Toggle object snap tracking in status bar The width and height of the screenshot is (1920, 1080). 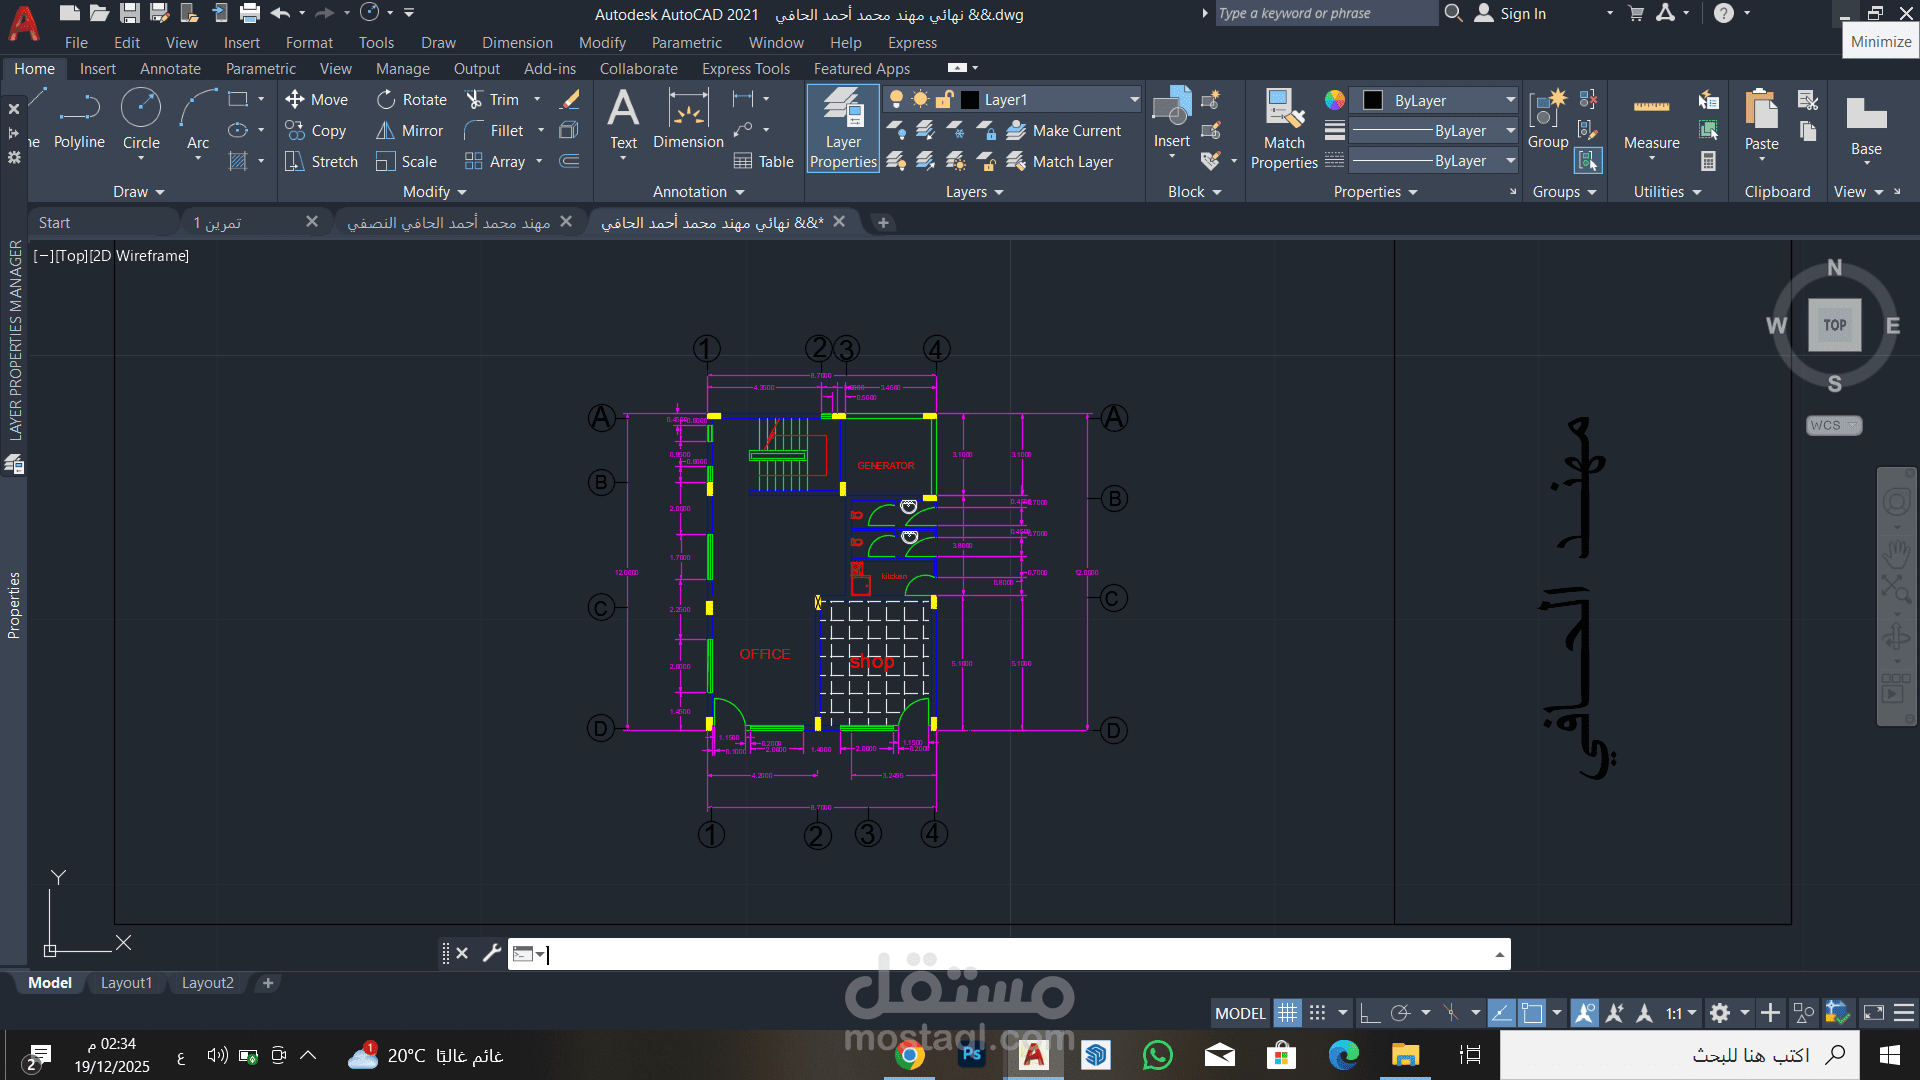pyautogui.click(x=1501, y=1013)
